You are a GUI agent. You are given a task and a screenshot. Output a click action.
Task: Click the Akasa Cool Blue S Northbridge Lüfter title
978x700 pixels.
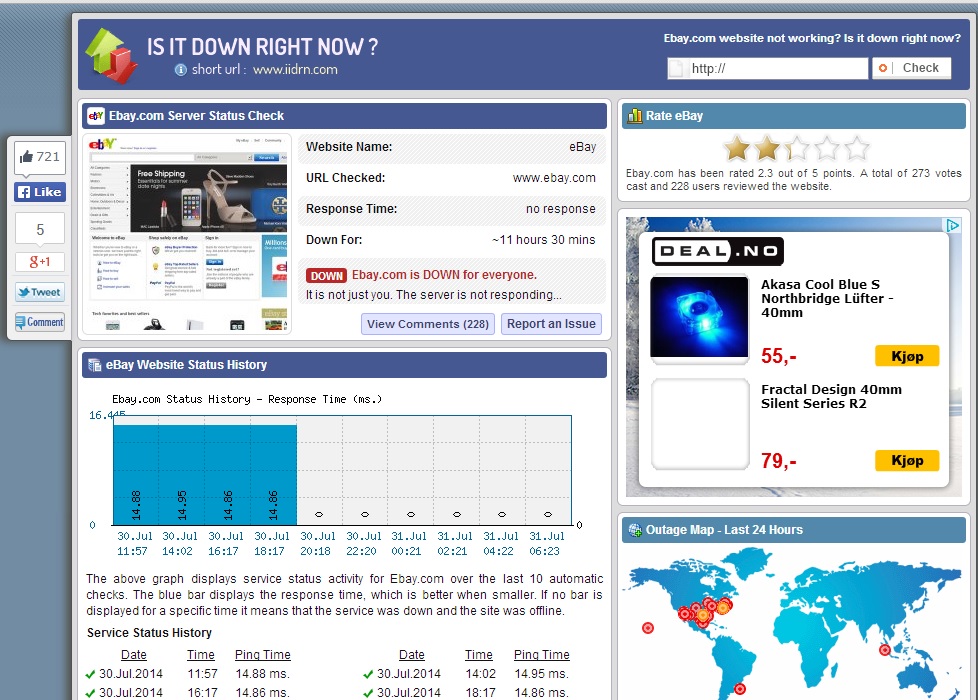coord(827,298)
